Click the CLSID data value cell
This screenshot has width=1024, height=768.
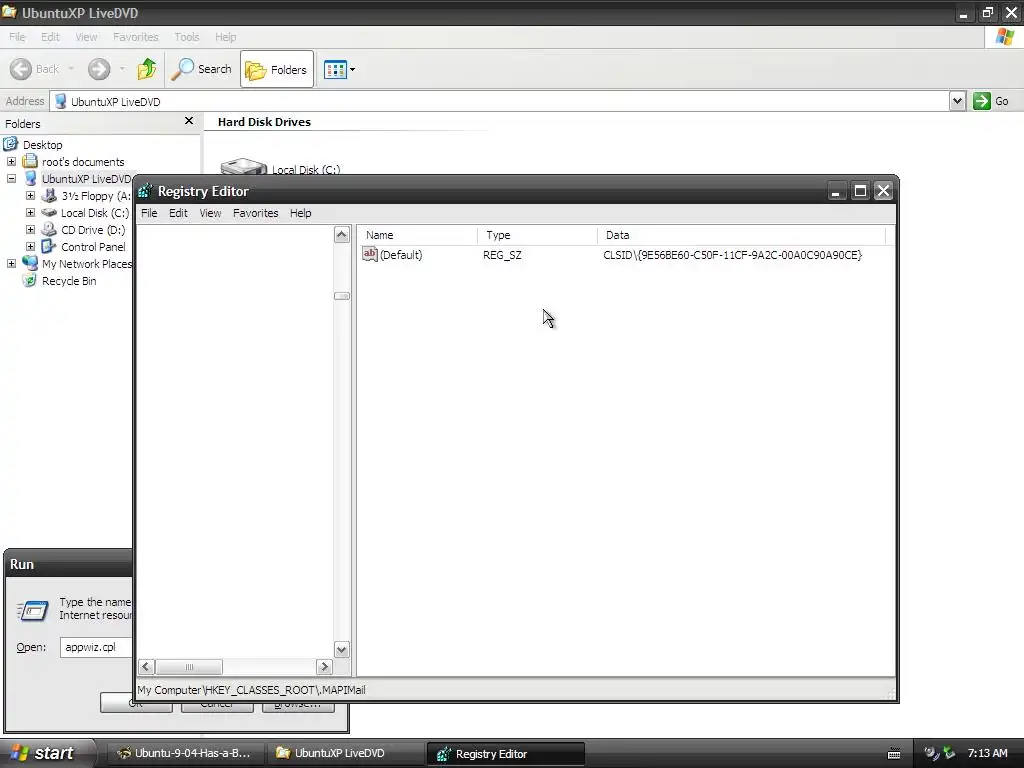[x=733, y=255]
